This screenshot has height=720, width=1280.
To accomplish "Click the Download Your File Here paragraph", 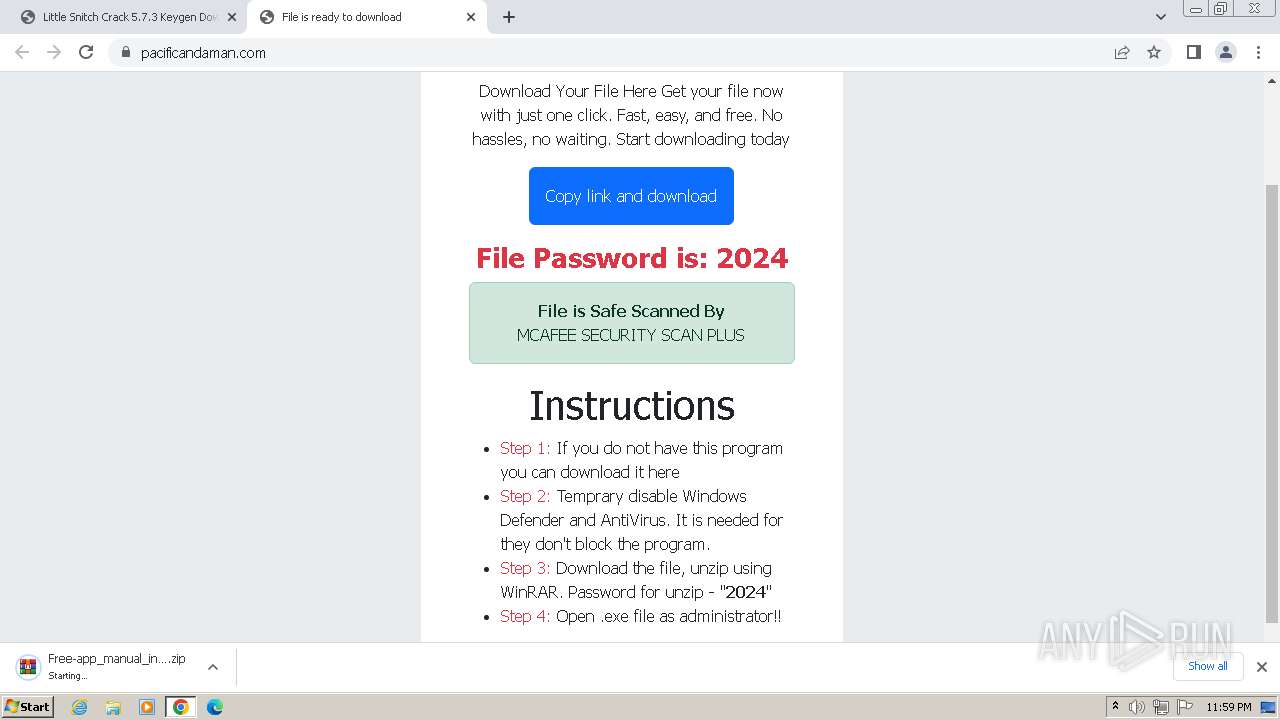I will point(631,115).
